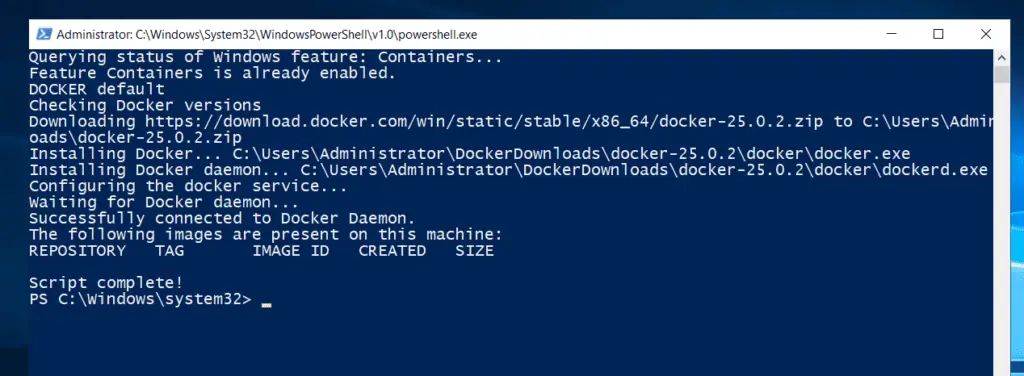Click the SIZE column header text
The height and width of the screenshot is (376, 1024).
click(475, 251)
